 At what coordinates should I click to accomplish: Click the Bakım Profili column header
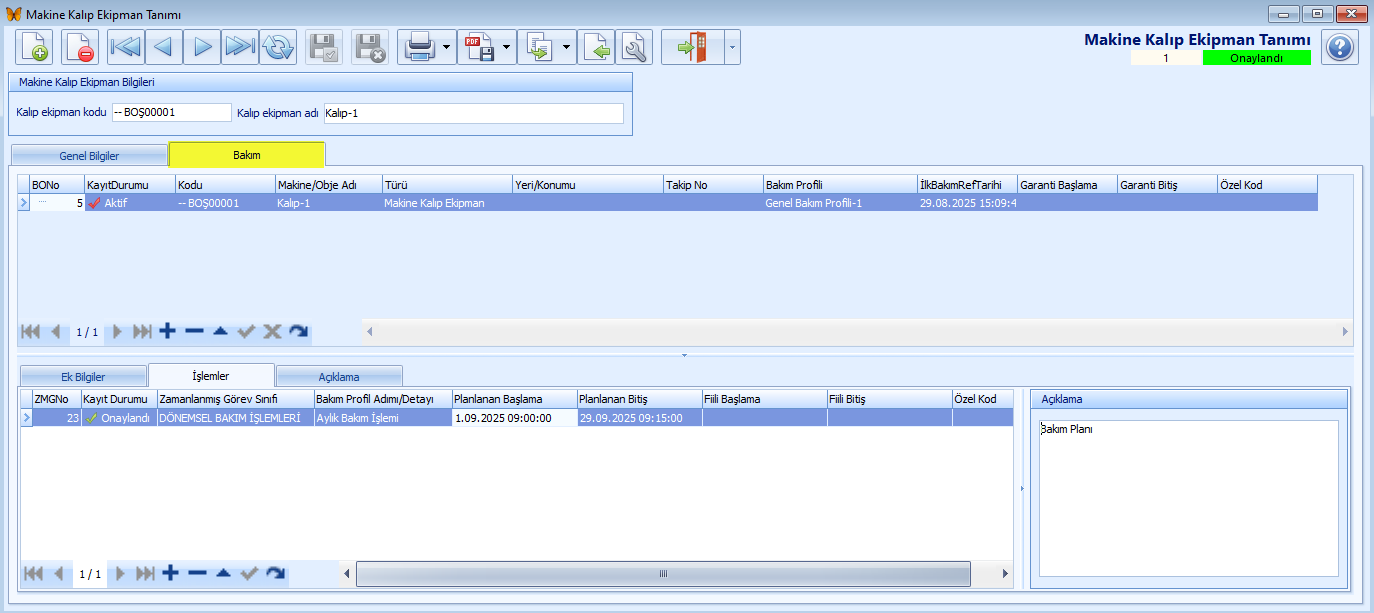coord(839,185)
